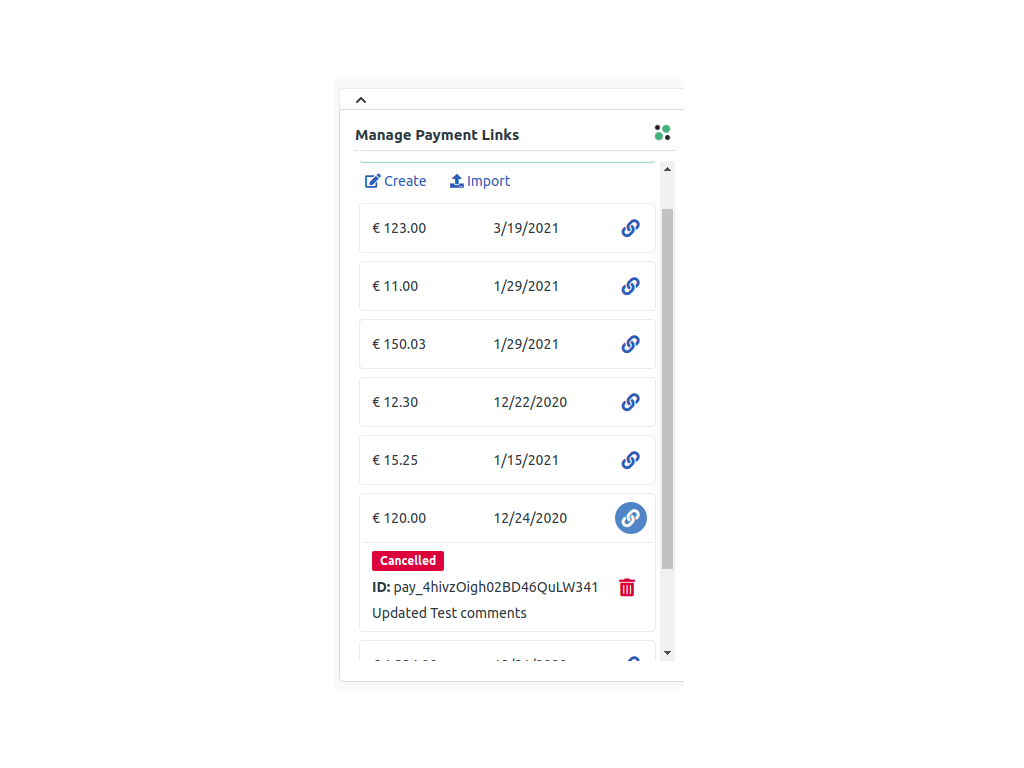Click the link icon next to € 12.30
Image resolution: width=1024 pixels, height=768 pixels.
[x=630, y=402]
